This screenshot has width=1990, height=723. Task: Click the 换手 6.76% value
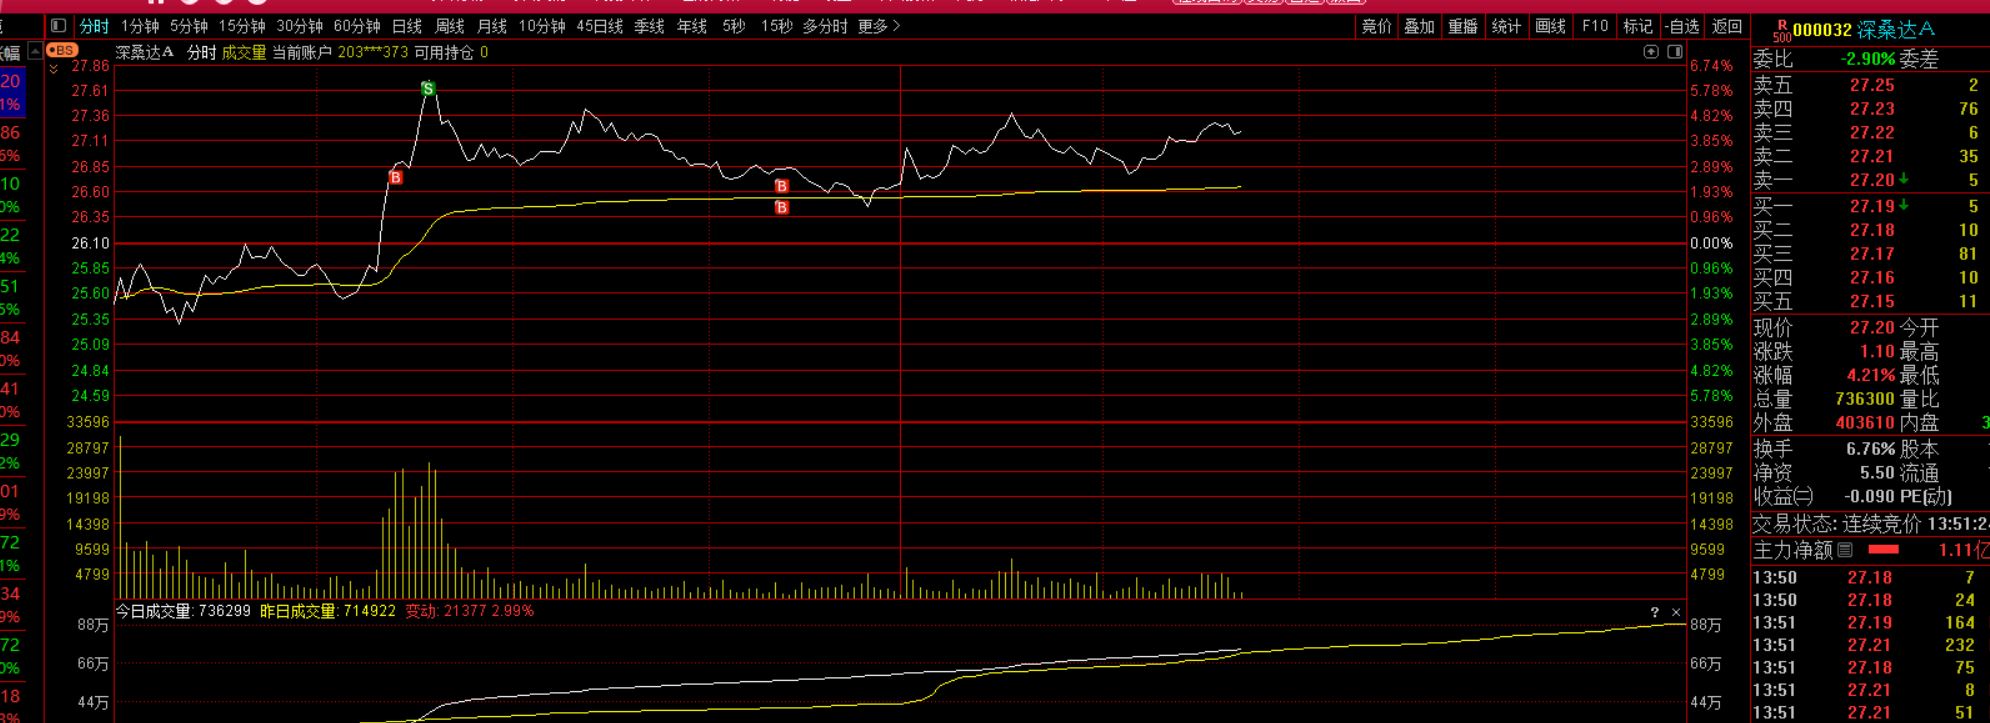(1870, 449)
